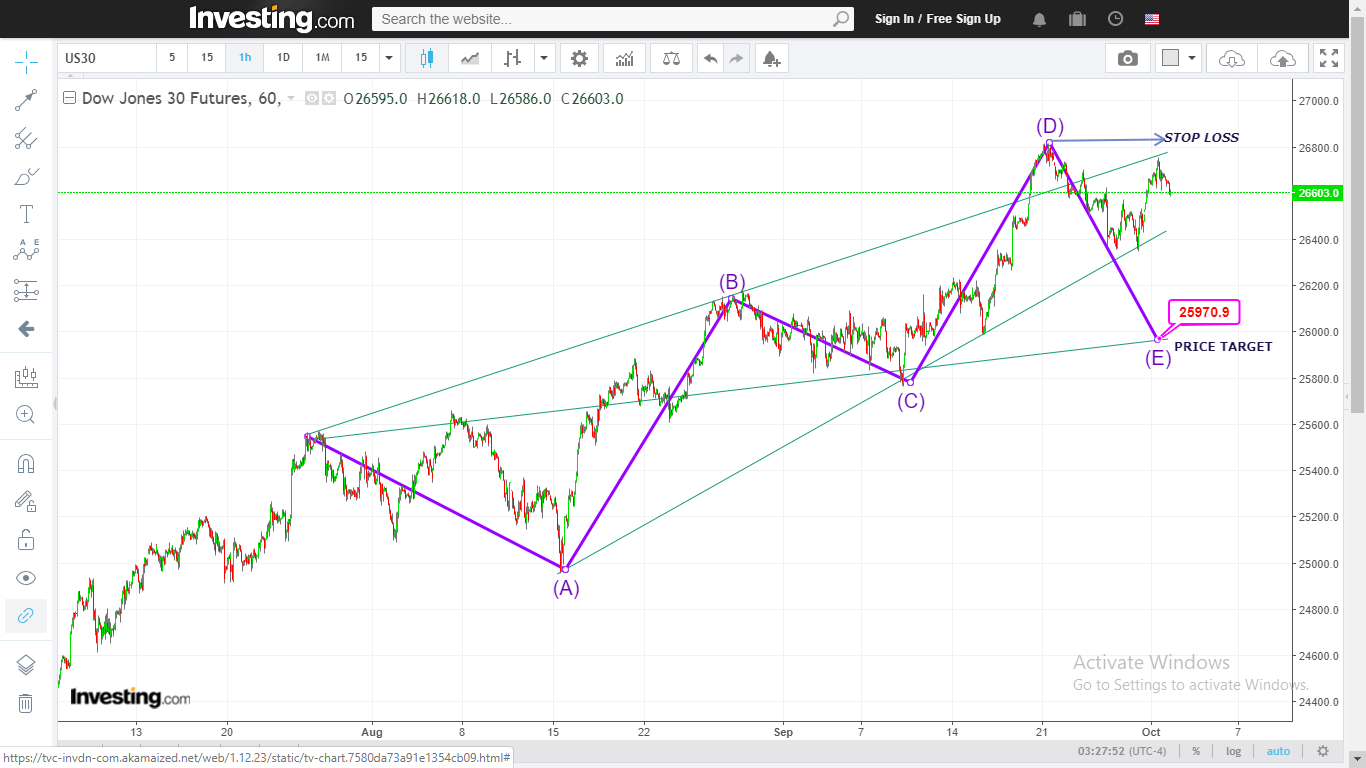Viewport: 1366px width, 768px height.
Task: Undo the last chart action
Action: 710,58
